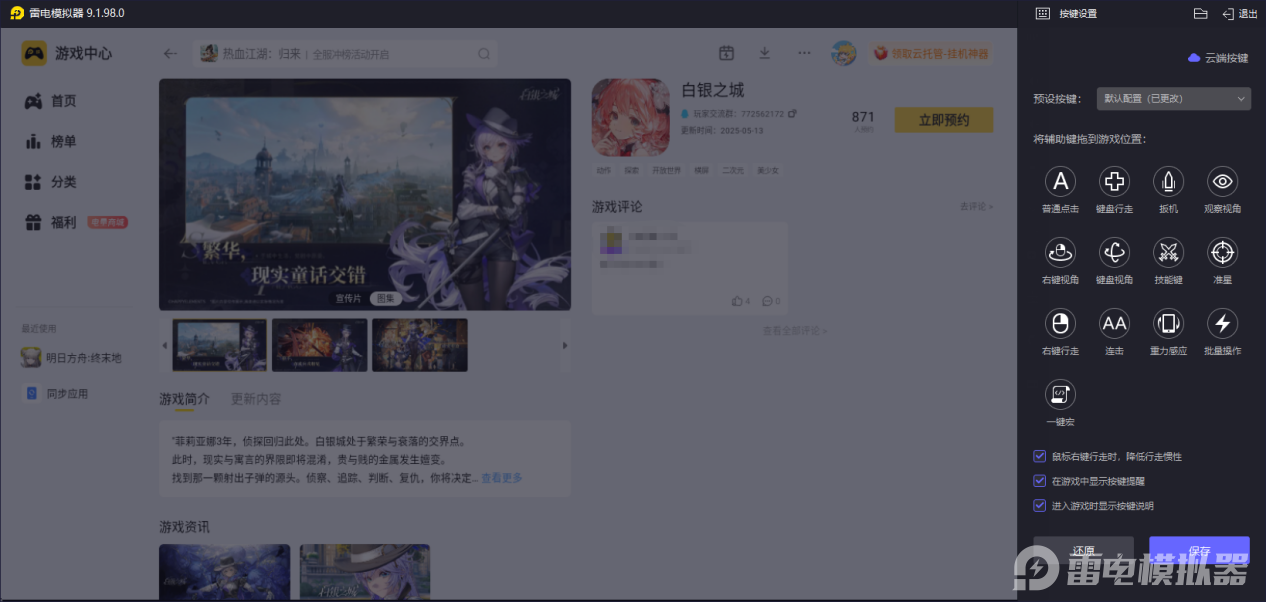The width and height of the screenshot is (1266, 602).
Task: Open the downloads arrow icon
Action: click(765, 53)
